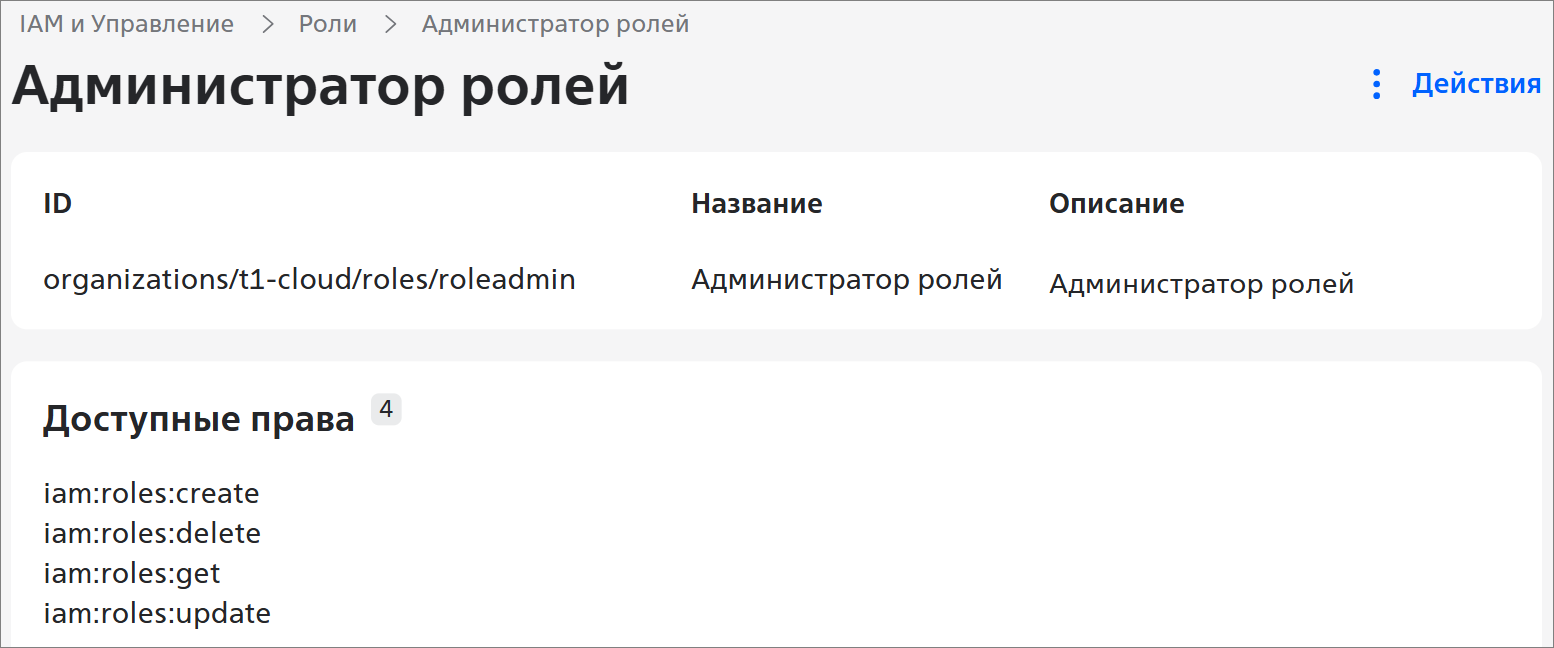Click the blue Действия link
The height and width of the screenshot is (648, 1554).
point(1476,84)
